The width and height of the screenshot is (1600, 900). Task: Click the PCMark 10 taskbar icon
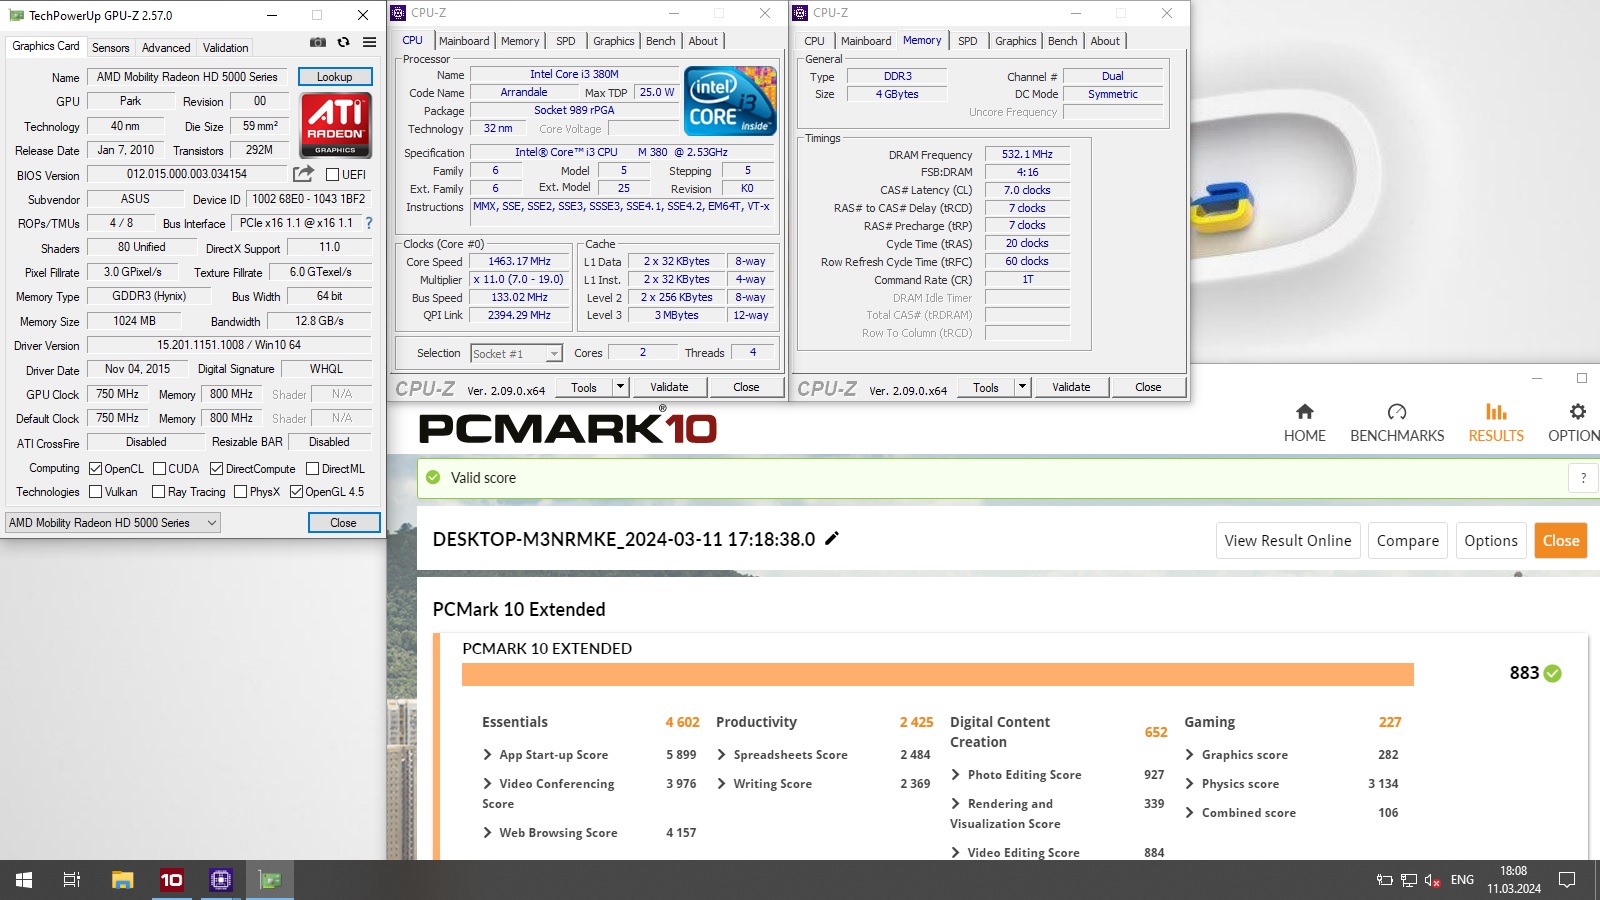coord(171,880)
